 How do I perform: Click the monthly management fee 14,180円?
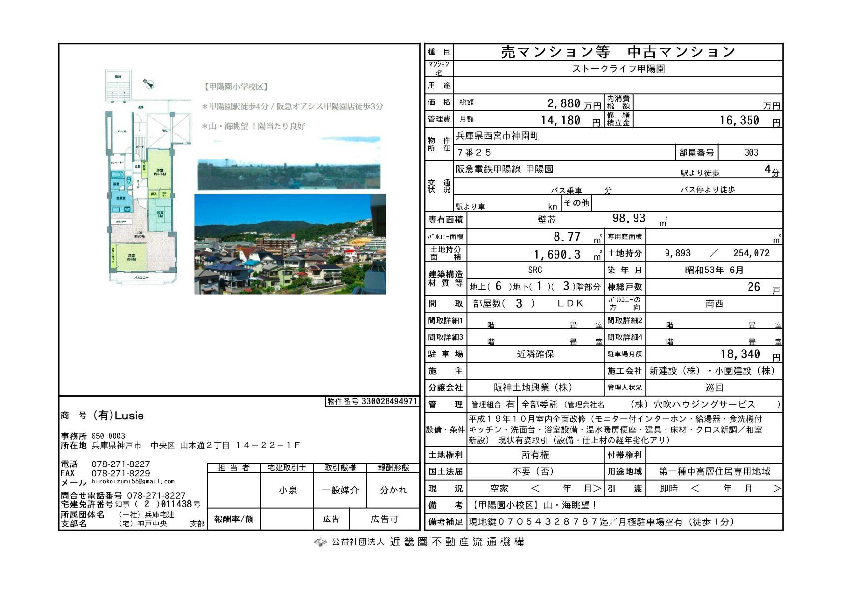[574, 119]
